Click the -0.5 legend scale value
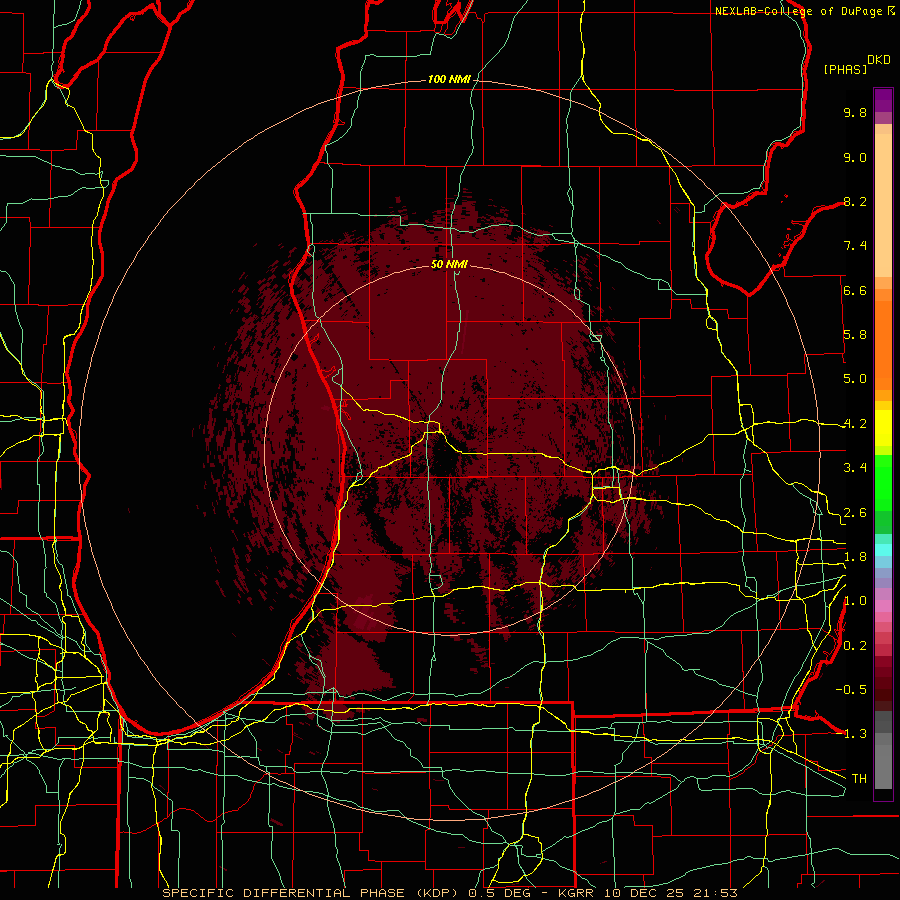 coord(851,689)
